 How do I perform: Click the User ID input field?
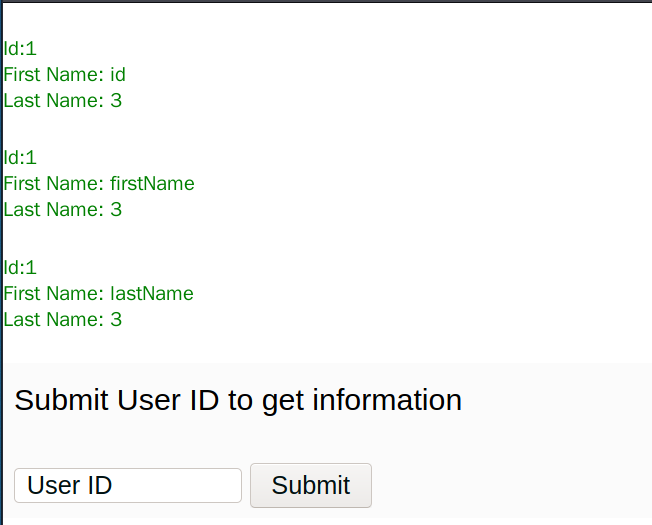(x=128, y=485)
